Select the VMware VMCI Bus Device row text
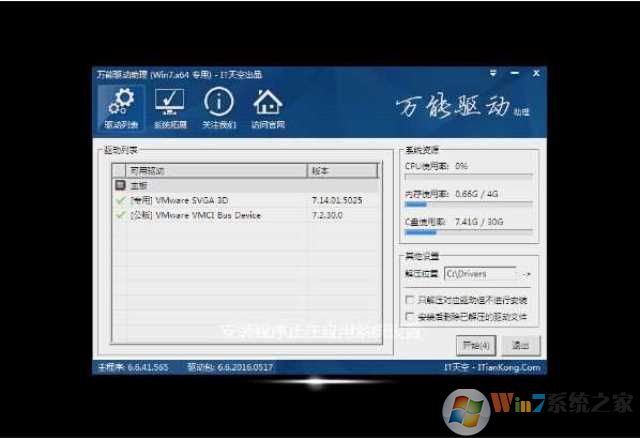This screenshot has height=438, width=640. tap(196, 216)
